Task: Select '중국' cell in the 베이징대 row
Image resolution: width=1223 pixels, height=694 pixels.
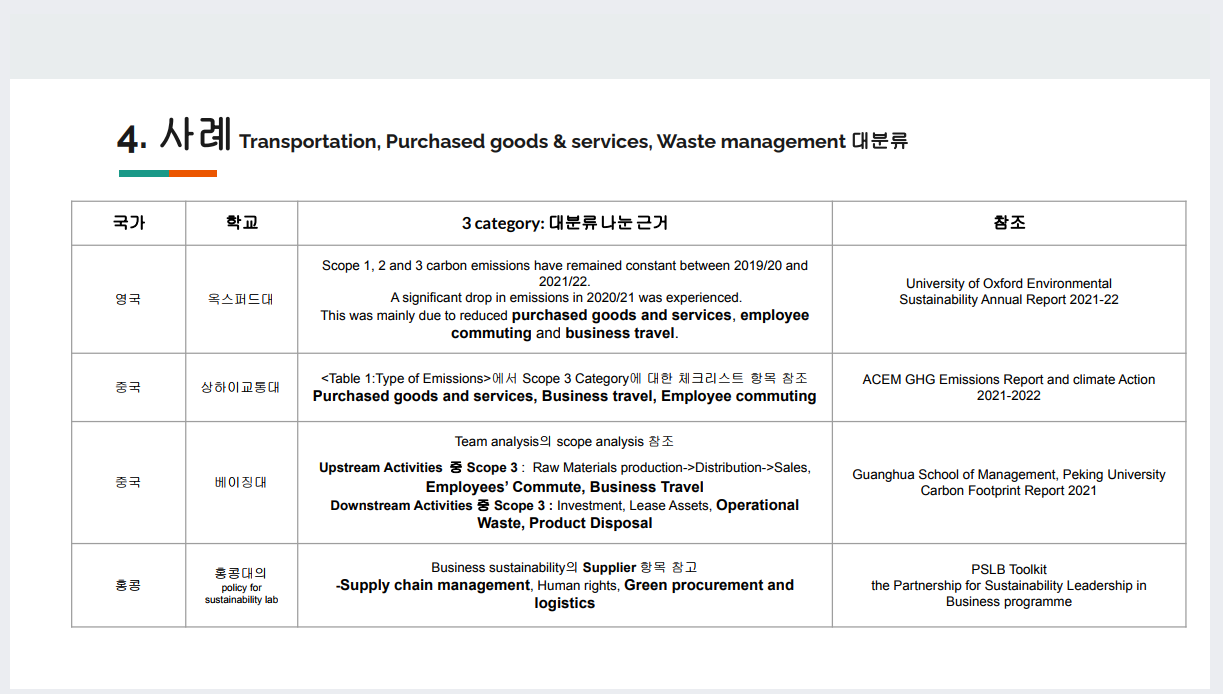Action: click(x=129, y=482)
